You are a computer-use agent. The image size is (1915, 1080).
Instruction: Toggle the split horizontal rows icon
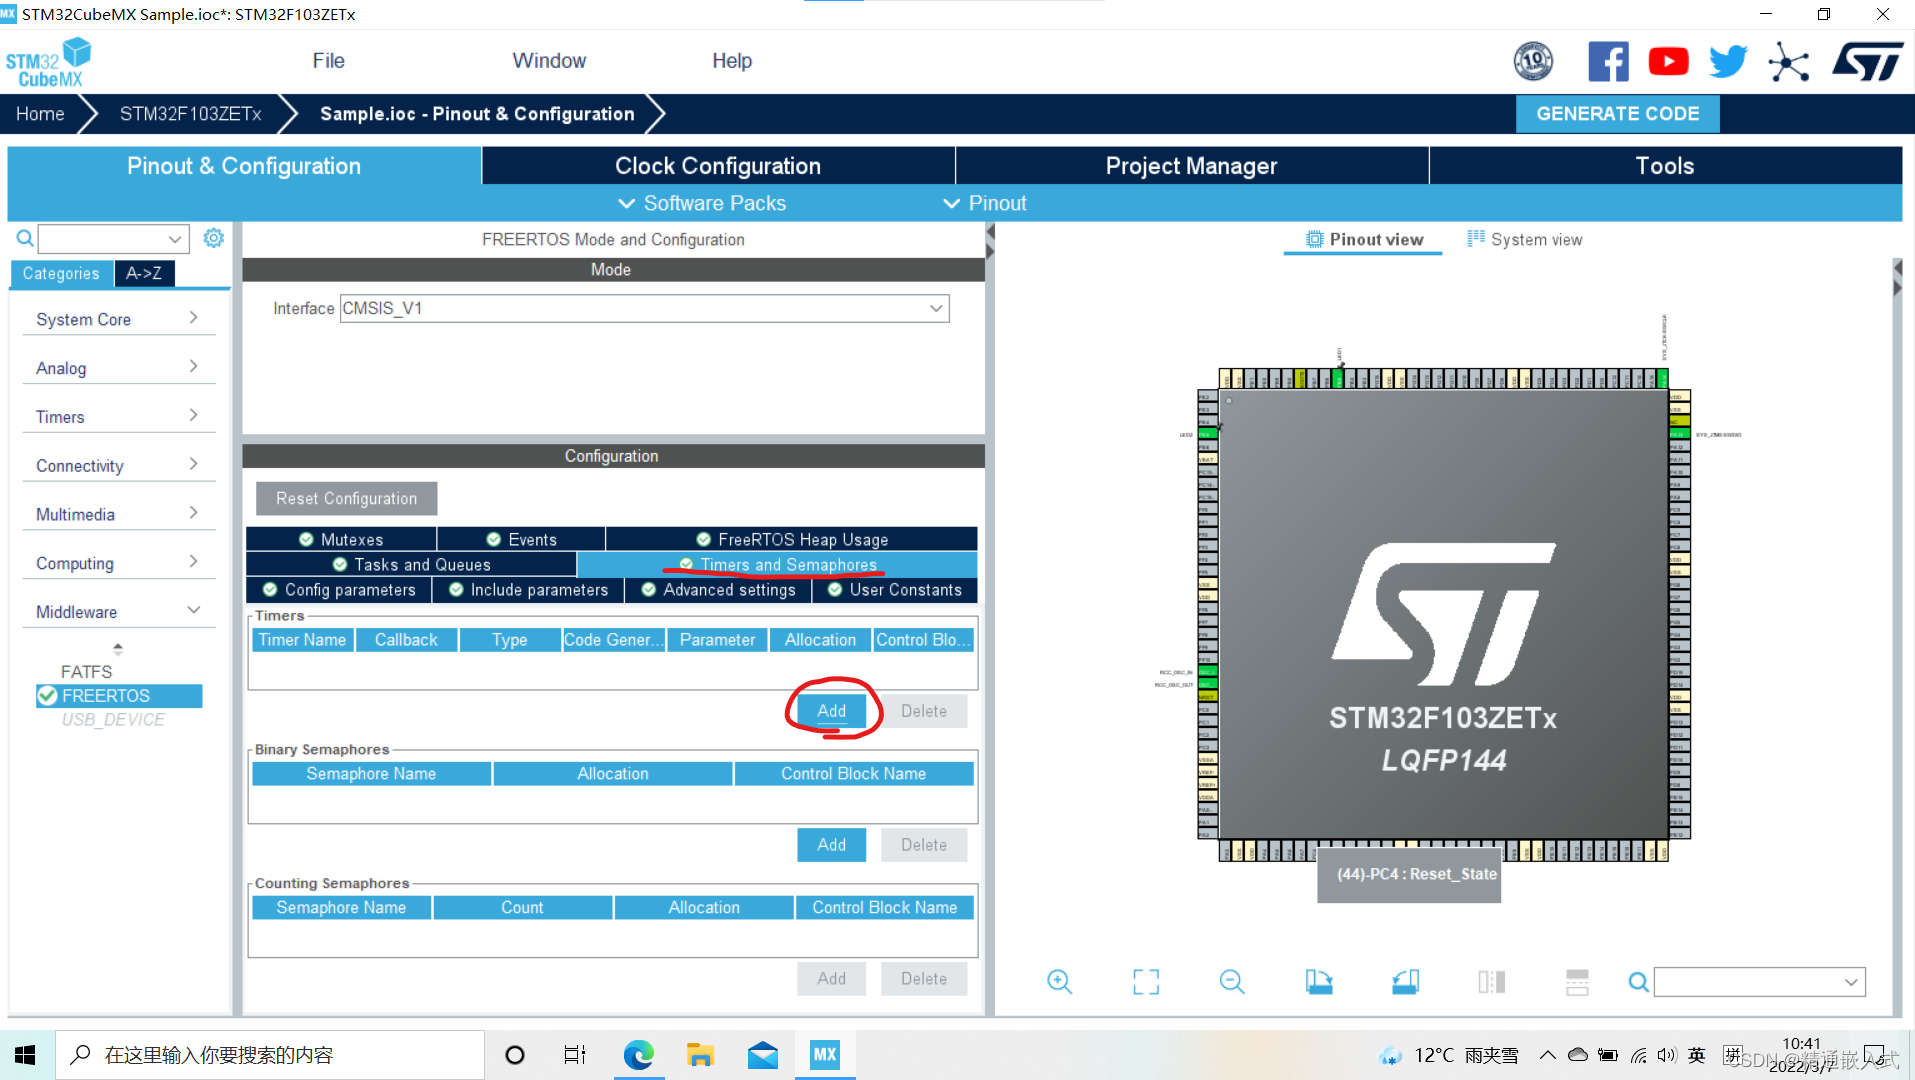click(1577, 982)
